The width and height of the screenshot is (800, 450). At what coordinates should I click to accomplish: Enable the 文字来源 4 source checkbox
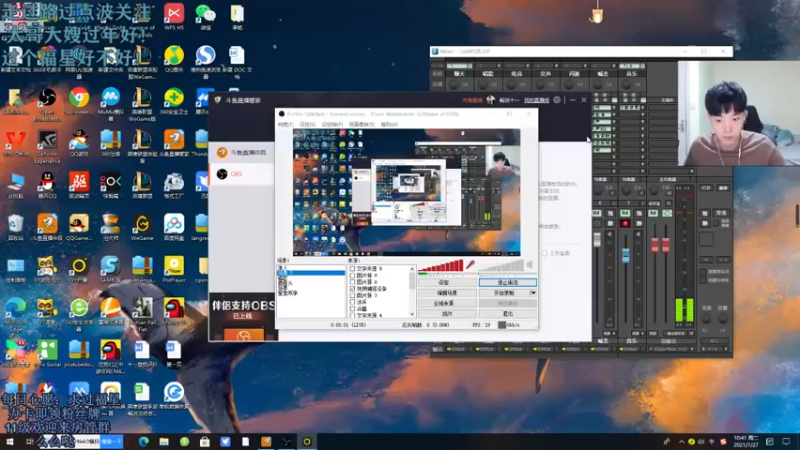352,315
